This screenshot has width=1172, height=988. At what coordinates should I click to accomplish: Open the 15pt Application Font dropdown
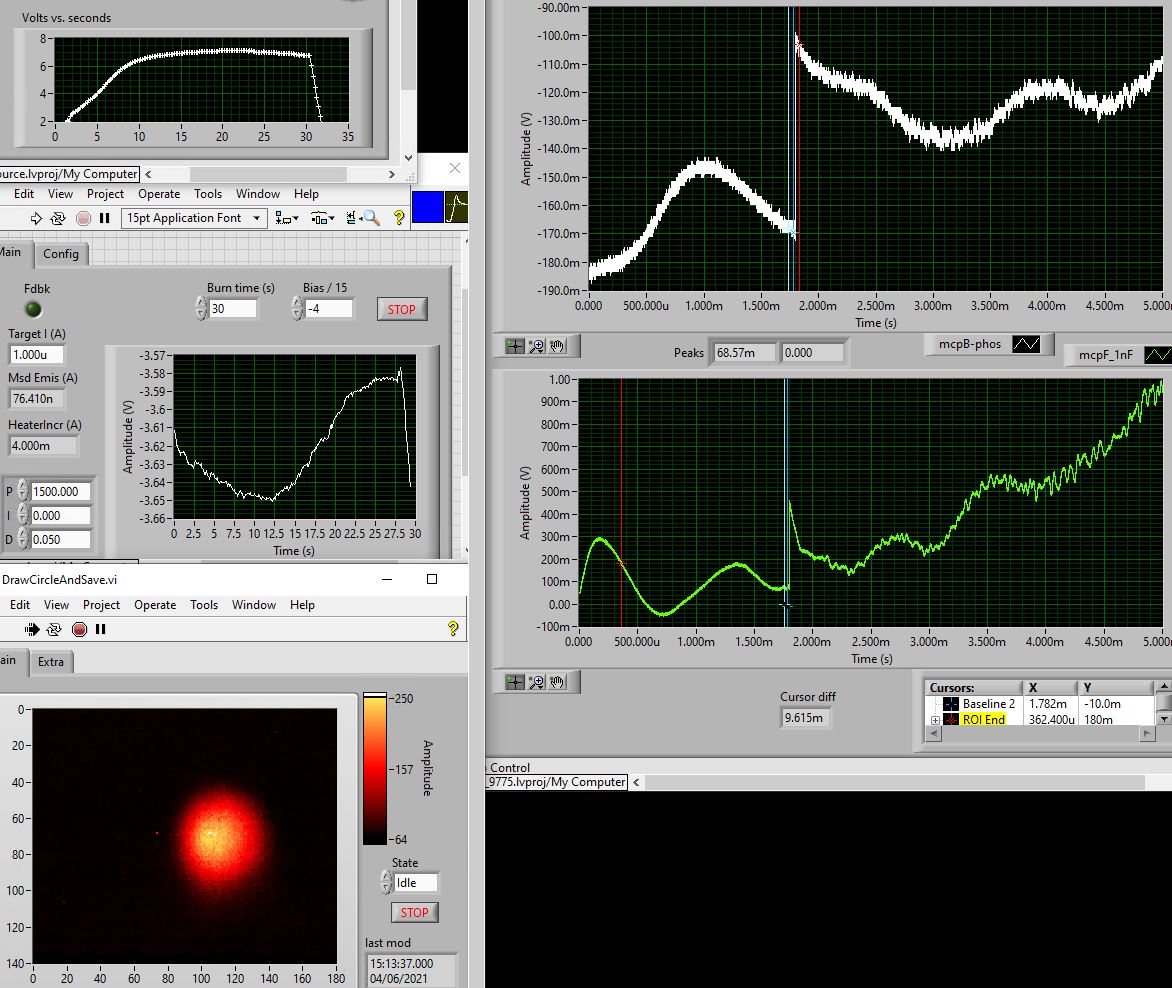194,218
